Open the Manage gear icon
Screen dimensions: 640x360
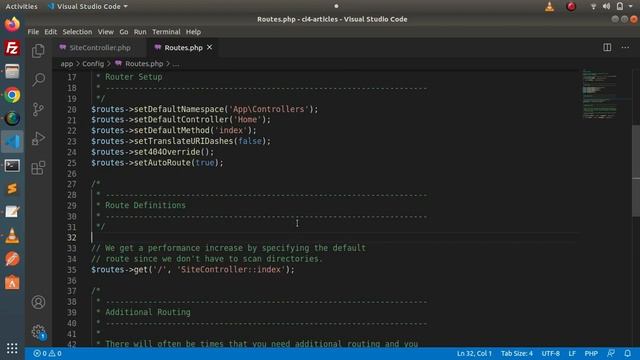(x=38, y=331)
